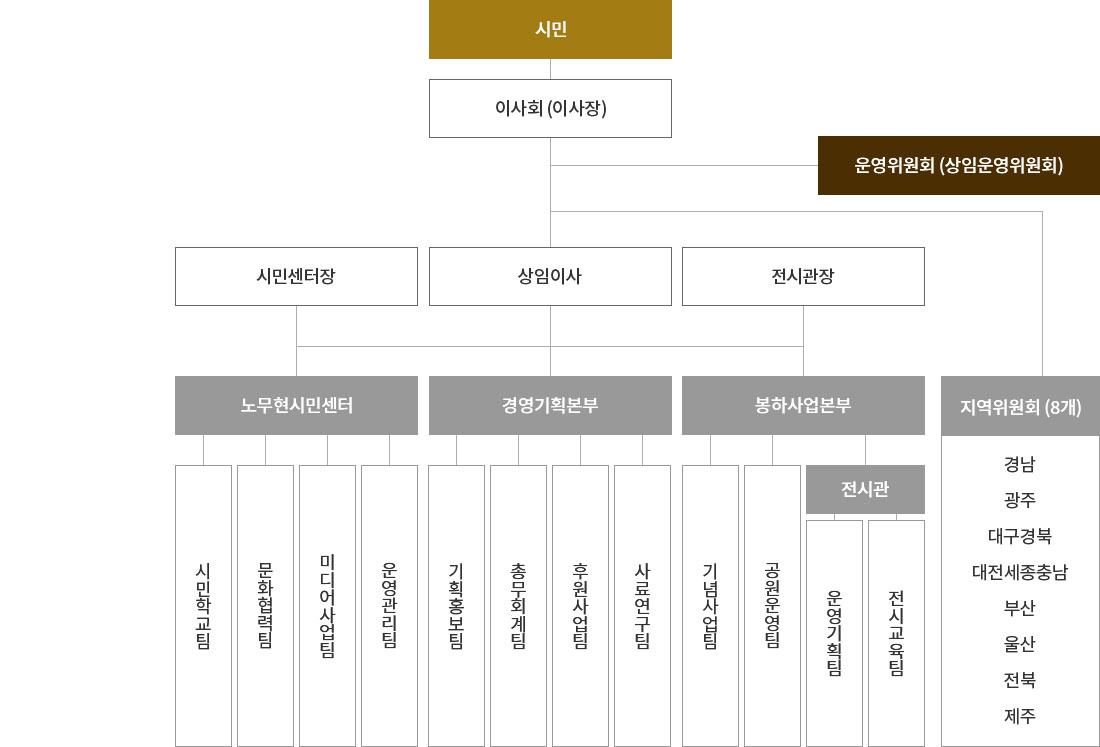Select the 후원사업팀 column
This screenshot has width=1100, height=747.
(x=580, y=605)
